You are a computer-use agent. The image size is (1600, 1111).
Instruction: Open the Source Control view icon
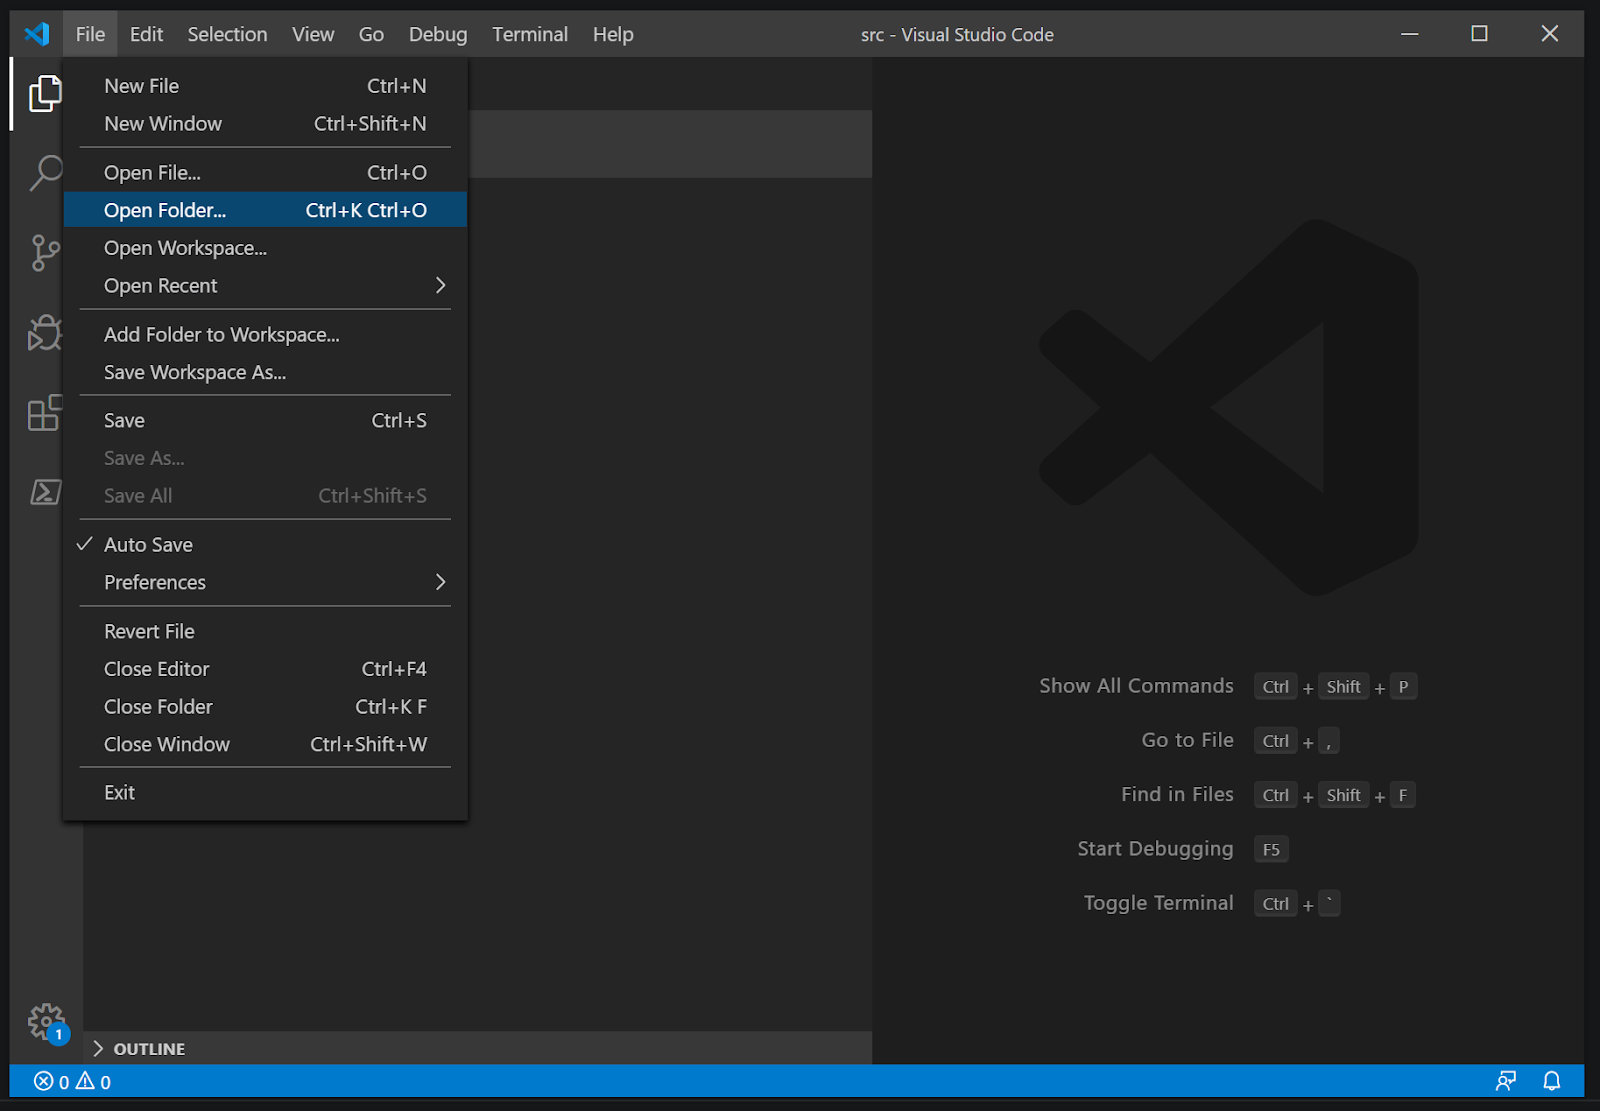pos(43,252)
